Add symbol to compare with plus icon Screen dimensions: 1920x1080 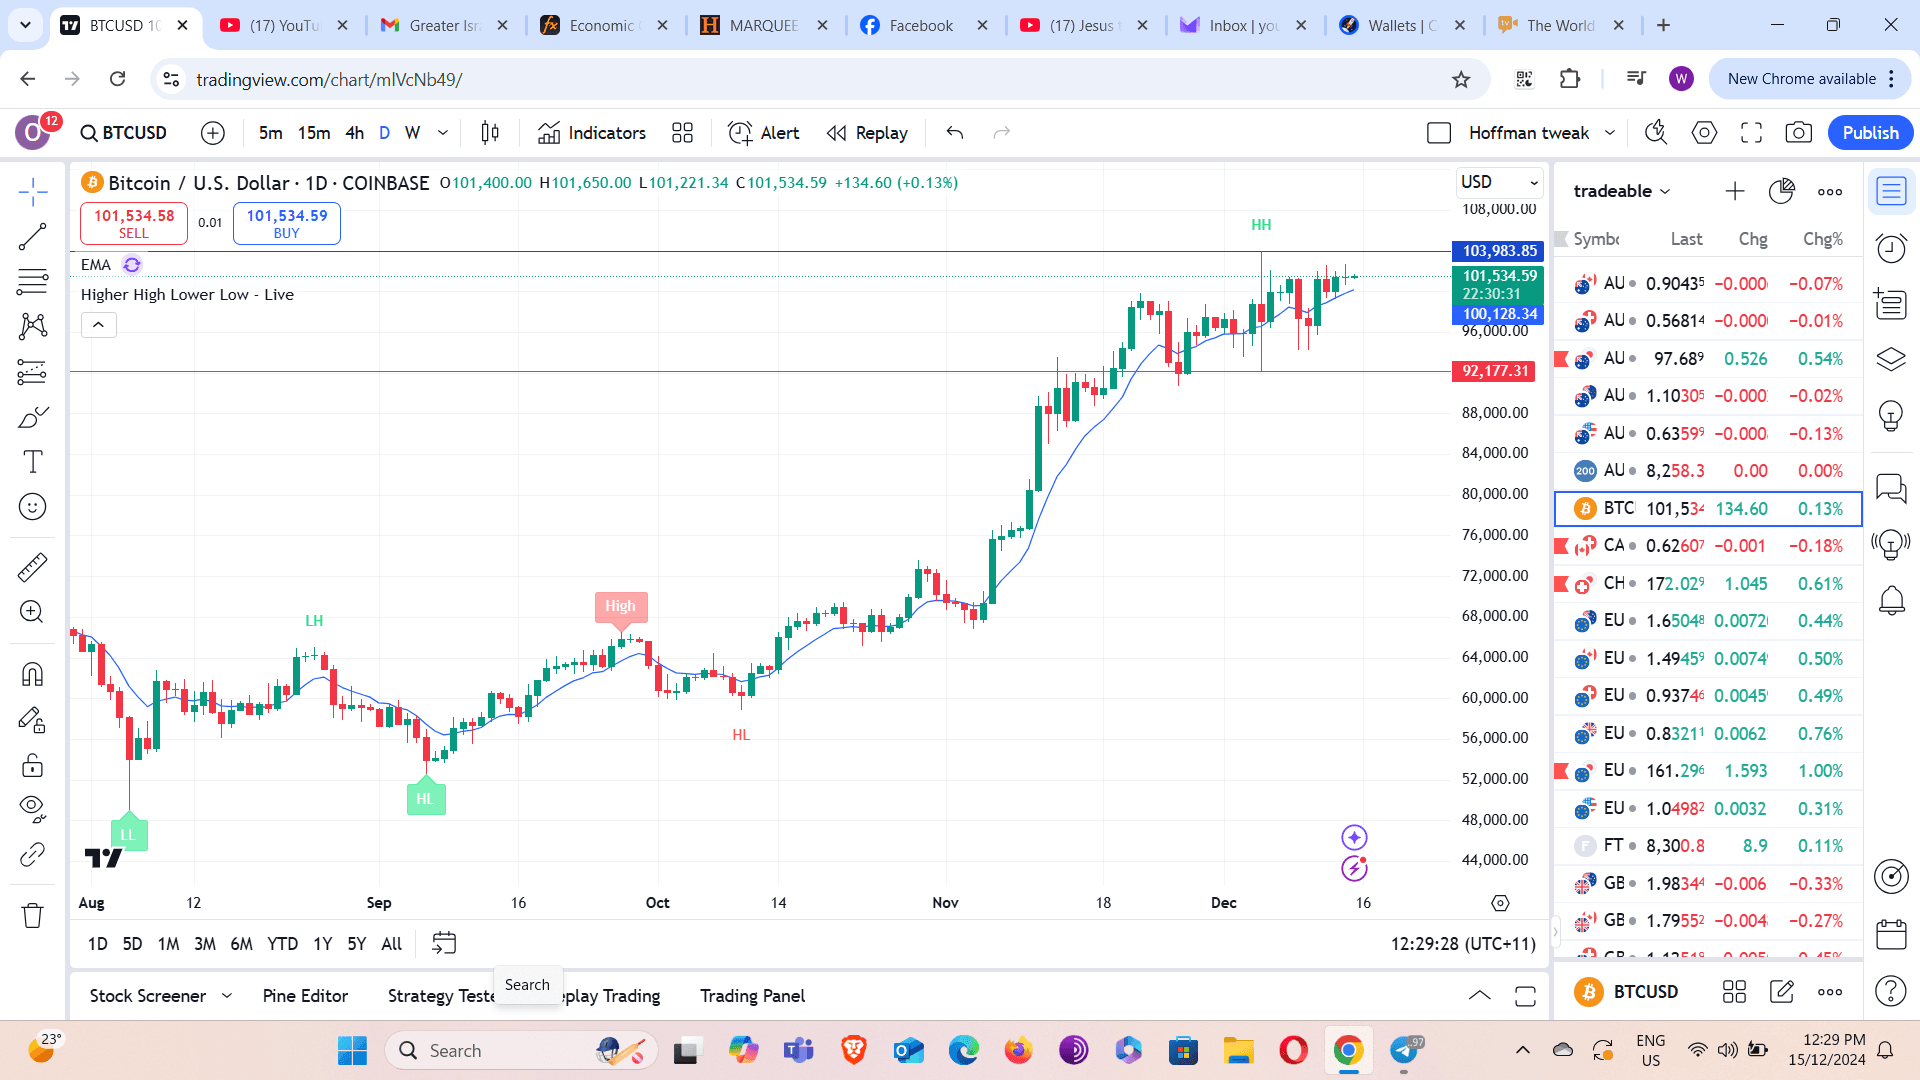[213, 133]
